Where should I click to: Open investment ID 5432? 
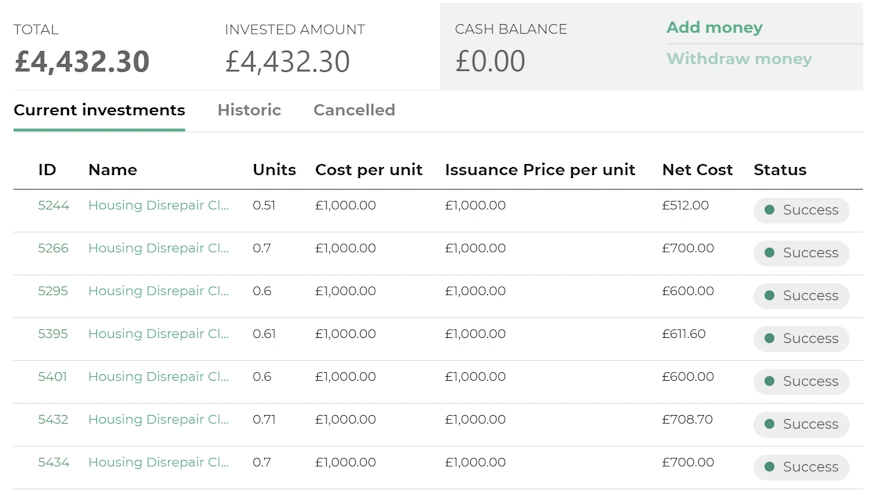[x=53, y=420]
